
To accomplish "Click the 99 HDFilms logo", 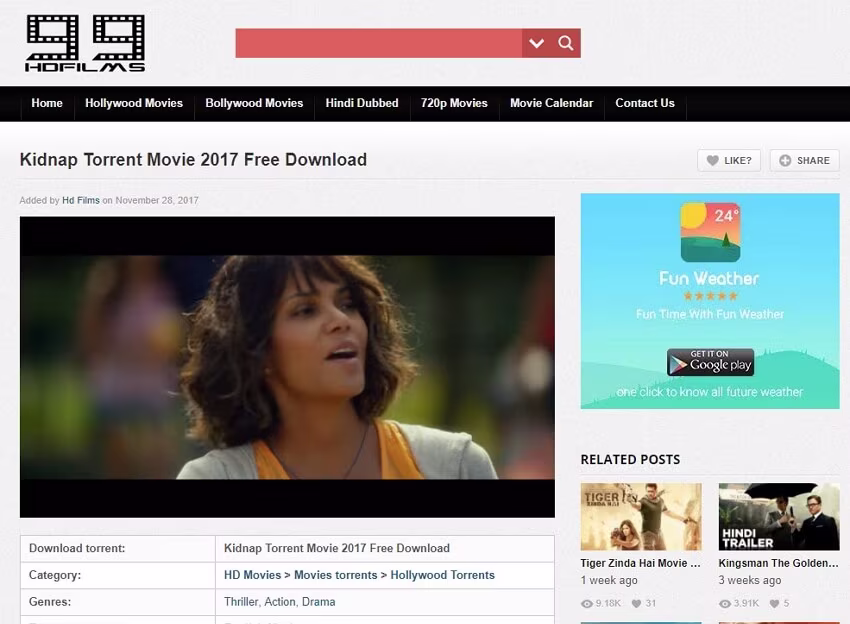I will point(85,43).
